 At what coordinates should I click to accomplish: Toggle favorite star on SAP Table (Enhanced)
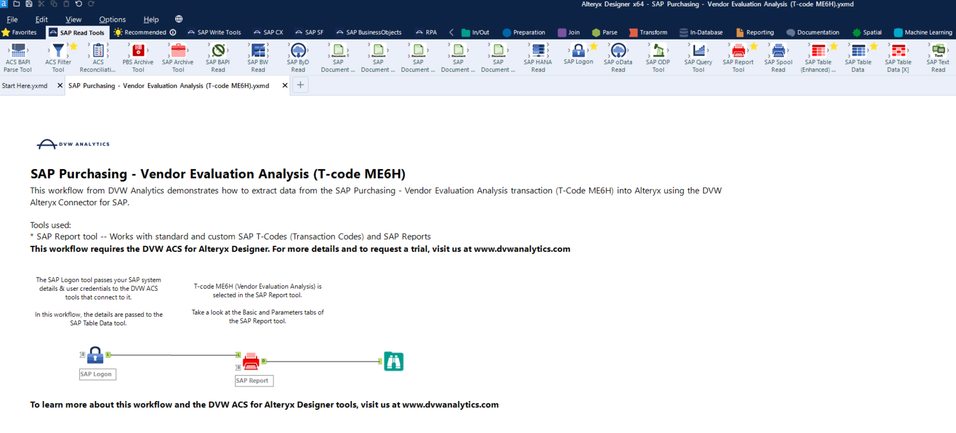click(833, 46)
